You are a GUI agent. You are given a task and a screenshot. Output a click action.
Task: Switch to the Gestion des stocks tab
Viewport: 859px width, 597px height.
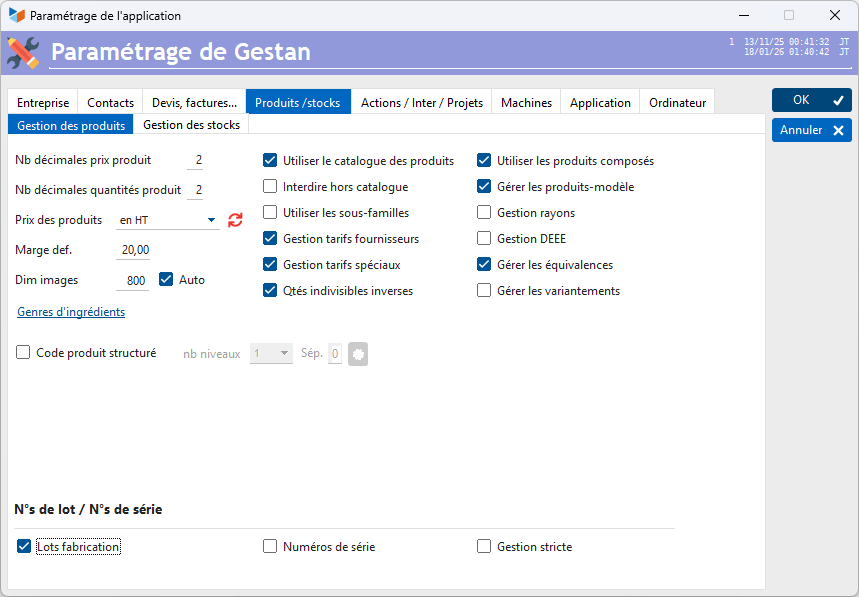point(191,125)
